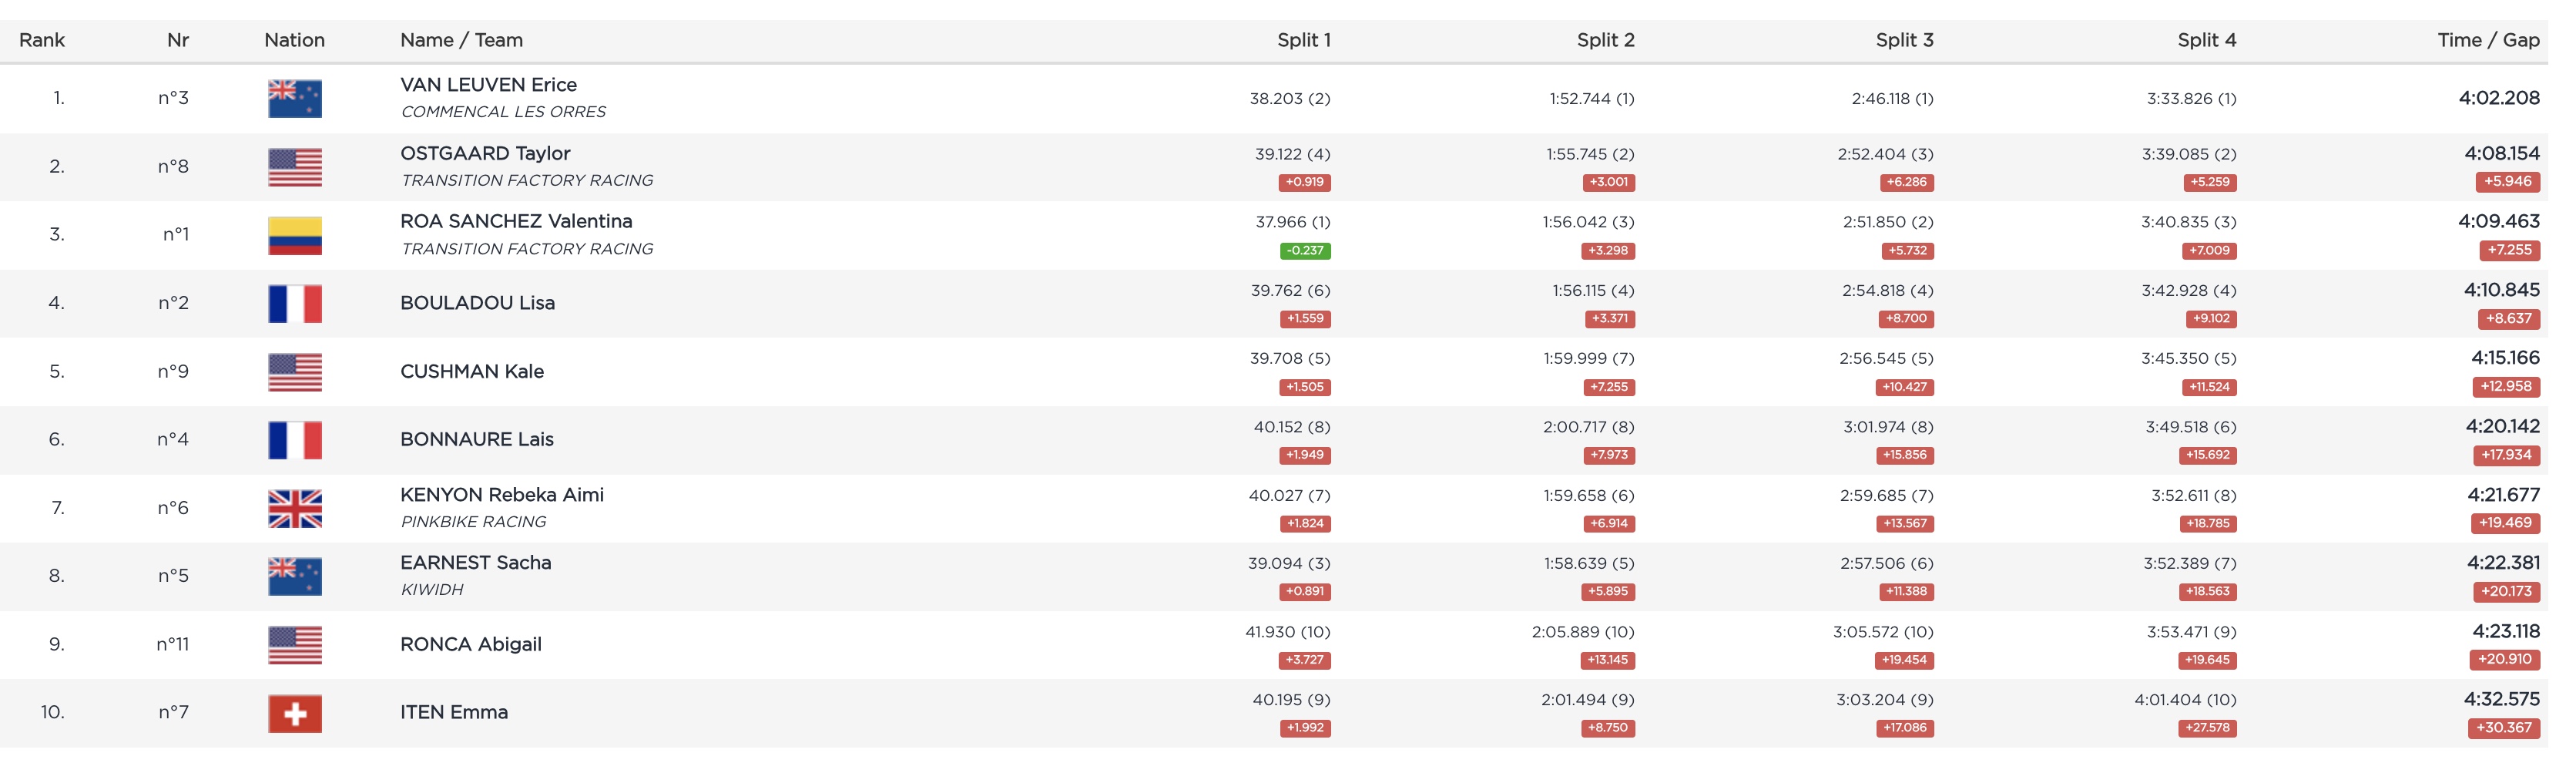Click final time 4:02.208 of winner
Image resolution: width=2576 pixels, height=763 pixels.
[x=2498, y=98]
